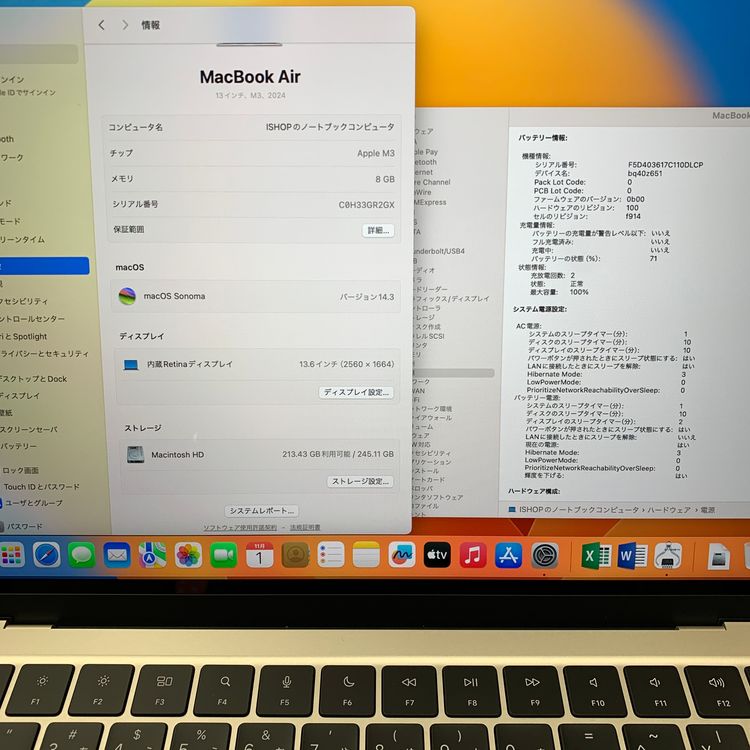
Task: Select バッテリー in the settings sidebar
Action: coord(18,446)
